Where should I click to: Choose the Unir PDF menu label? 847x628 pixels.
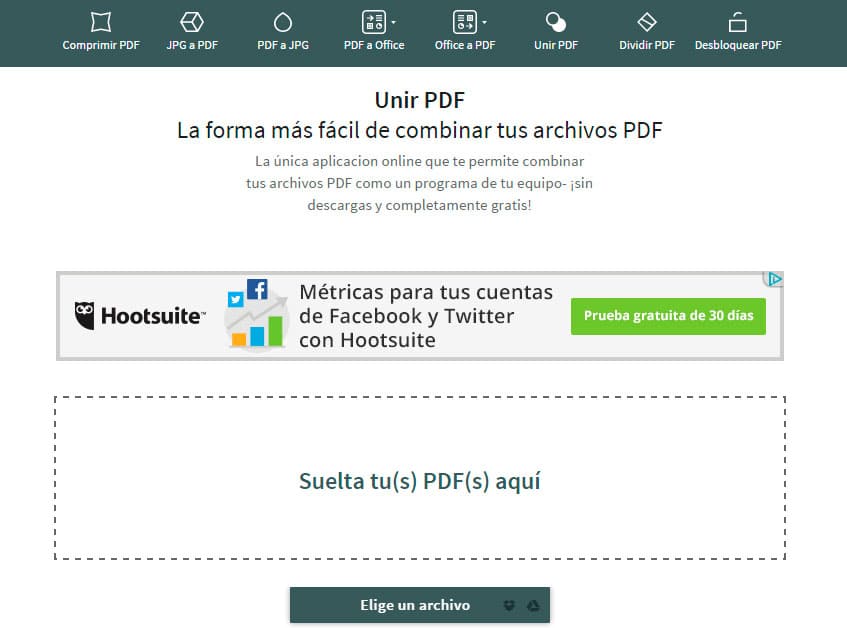[x=556, y=45]
